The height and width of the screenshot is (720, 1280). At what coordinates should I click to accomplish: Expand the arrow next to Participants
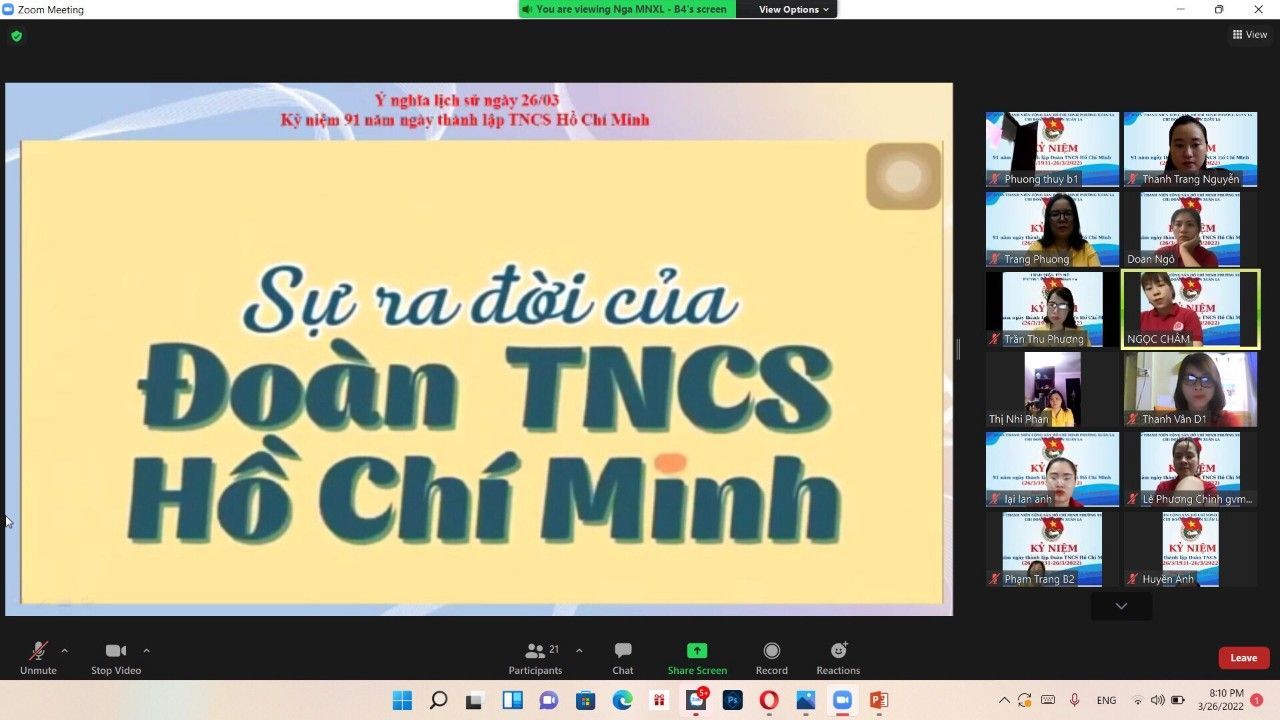[579, 650]
